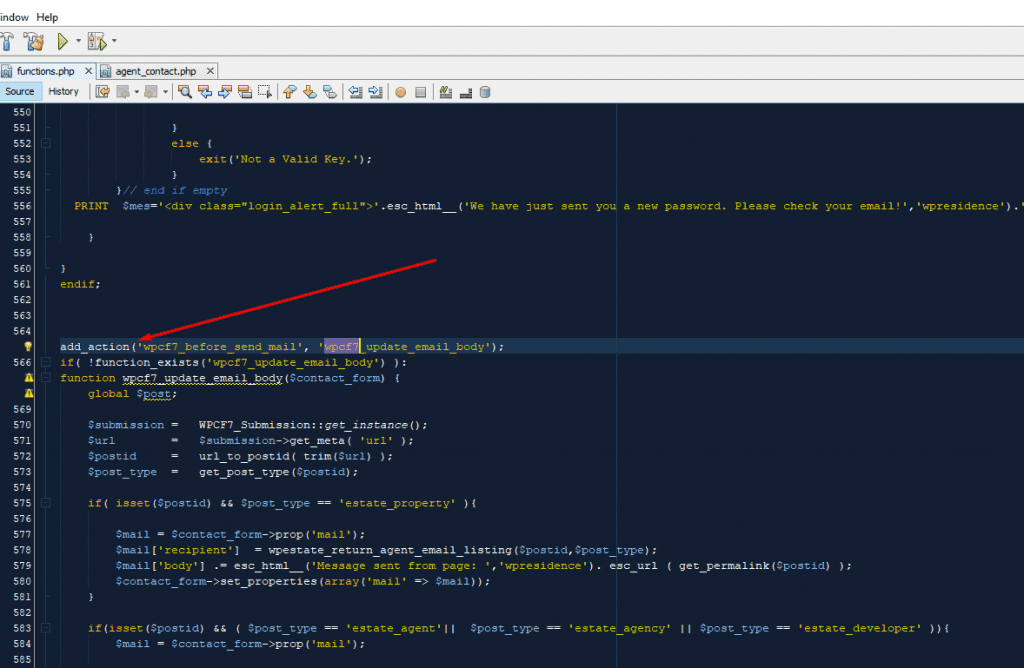Switch to the functions.php tab
This screenshot has height=668, width=1024.
(46, 71)
